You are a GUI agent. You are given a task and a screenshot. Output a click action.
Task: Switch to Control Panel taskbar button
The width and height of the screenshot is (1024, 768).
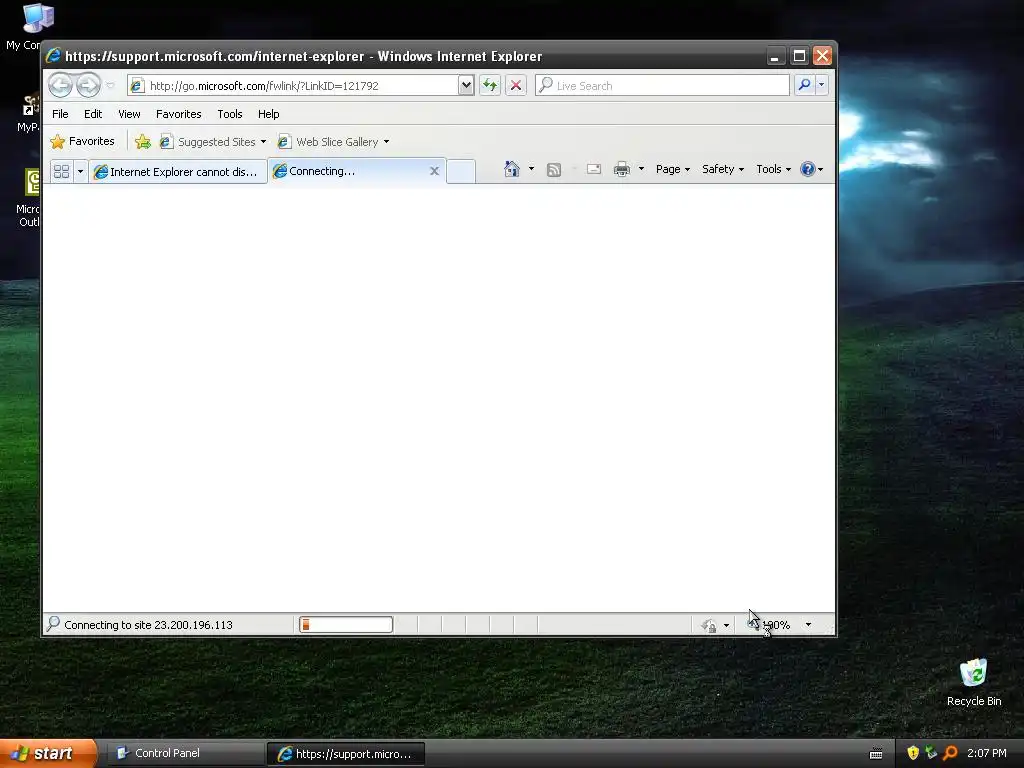[185, 754]
